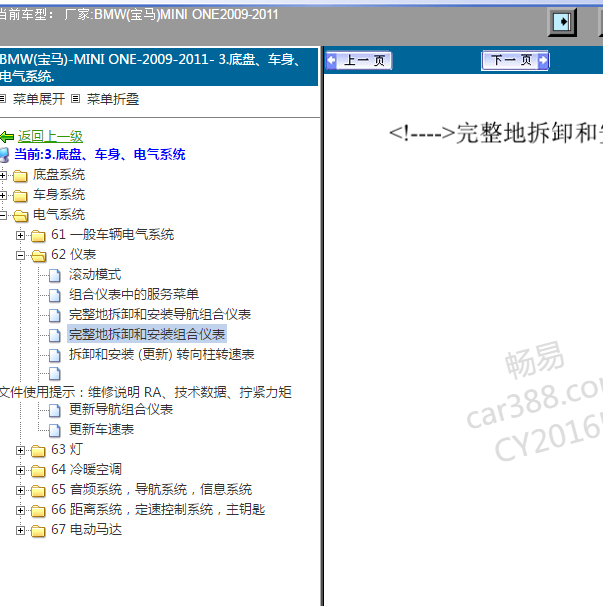Click 菜单折叠 to collapse all menus

[113, 99]
